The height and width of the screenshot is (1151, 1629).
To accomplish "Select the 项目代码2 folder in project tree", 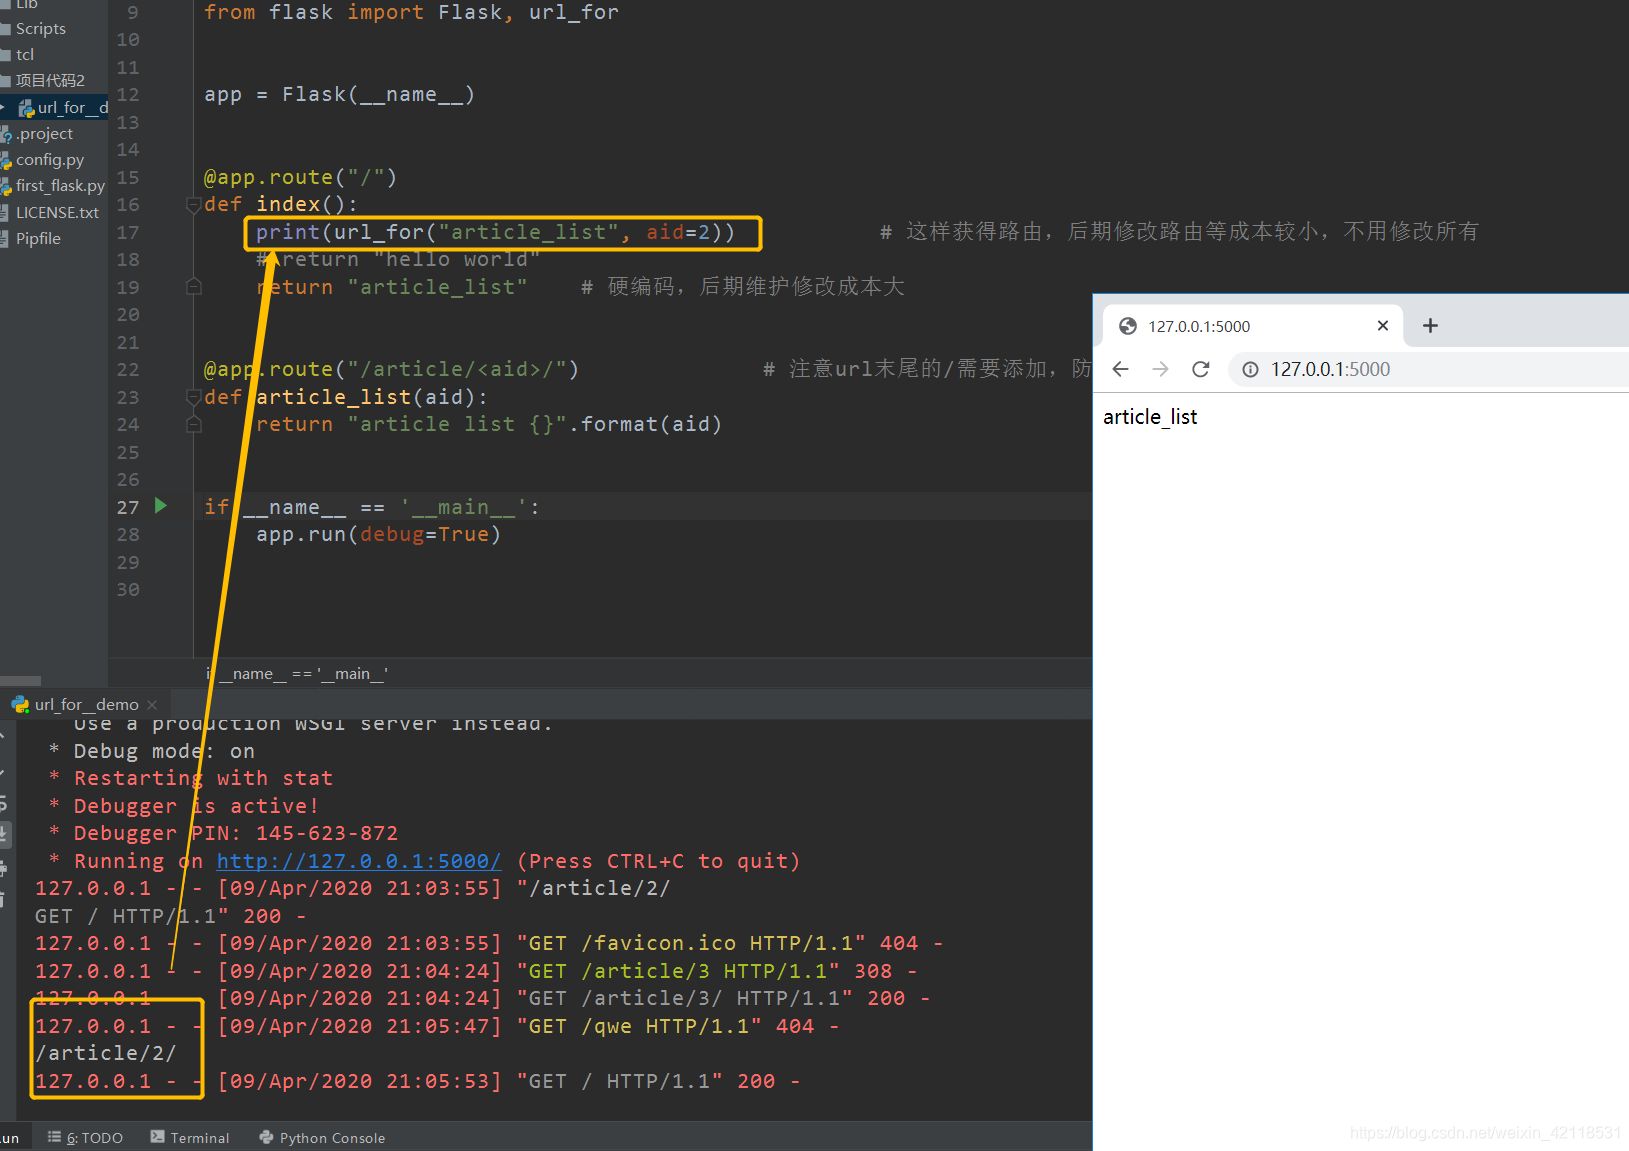I will (50, 81).
